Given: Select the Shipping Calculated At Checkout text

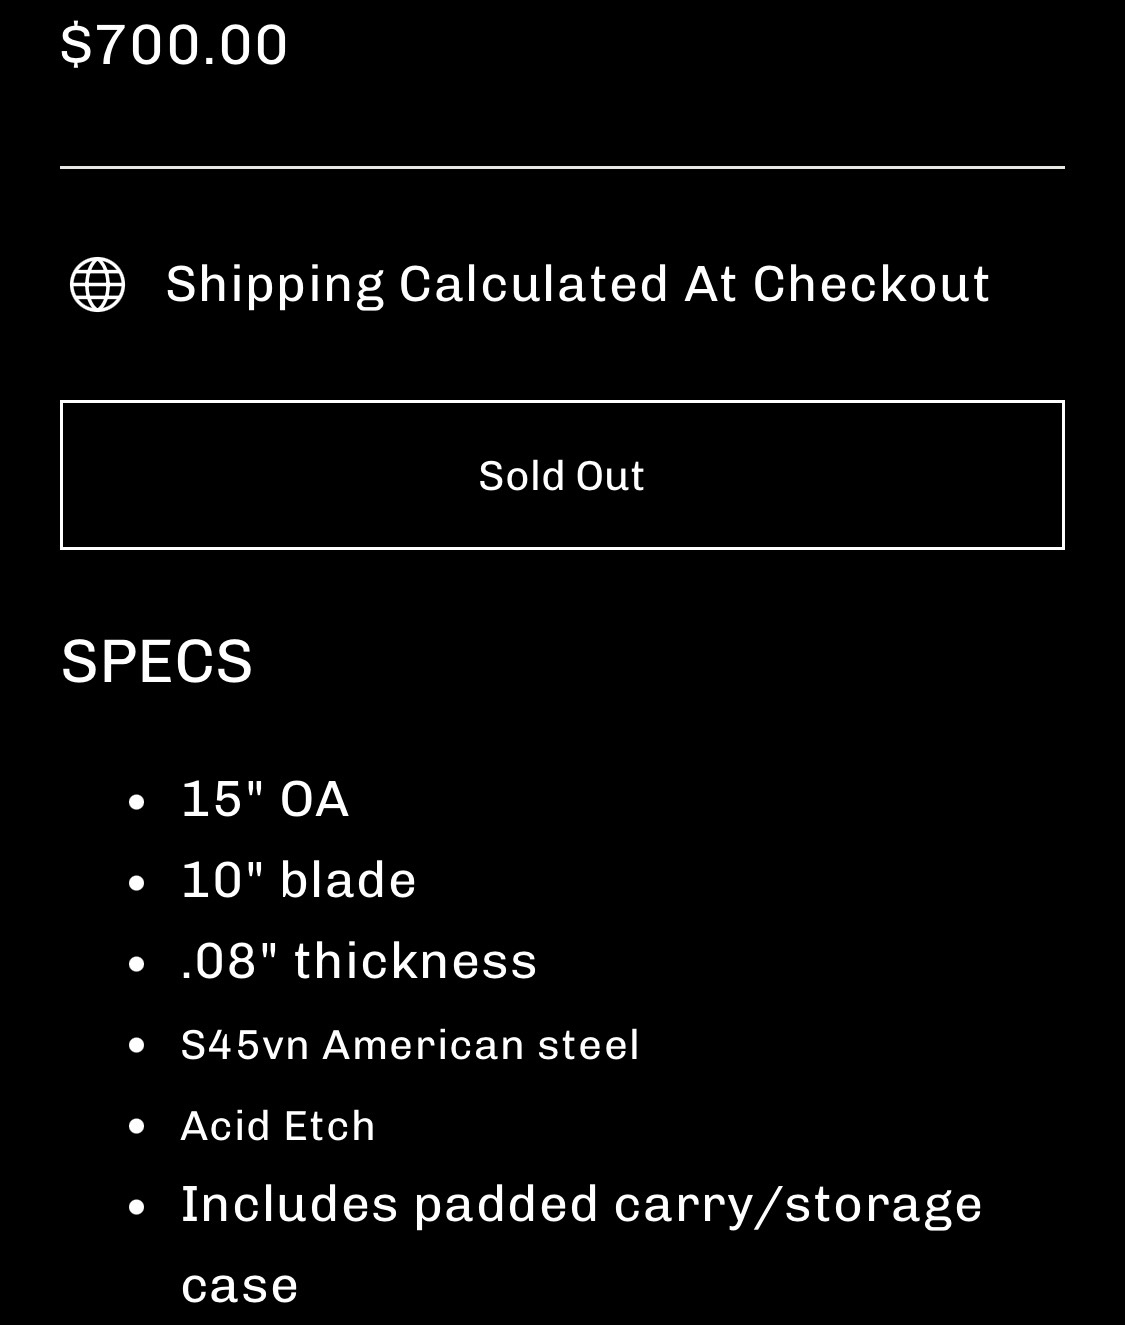Looking at the screenshot, I should (x=577, y=284).
